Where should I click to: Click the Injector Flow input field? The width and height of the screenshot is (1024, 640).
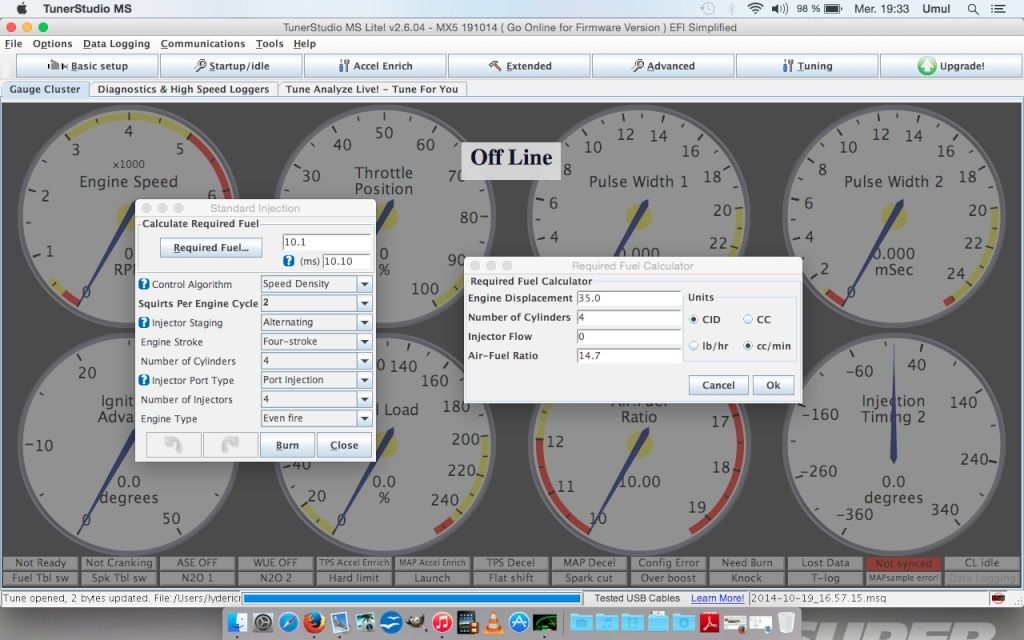tap(629, 336)
